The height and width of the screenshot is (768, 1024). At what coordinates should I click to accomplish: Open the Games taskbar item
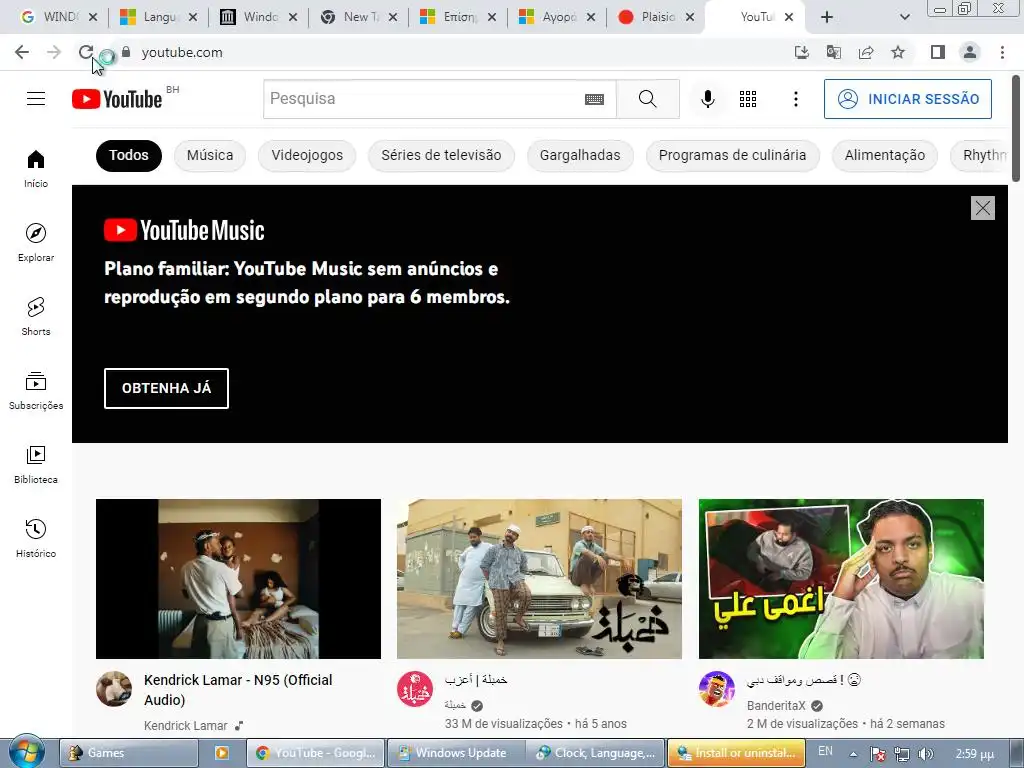pos(129,753)
